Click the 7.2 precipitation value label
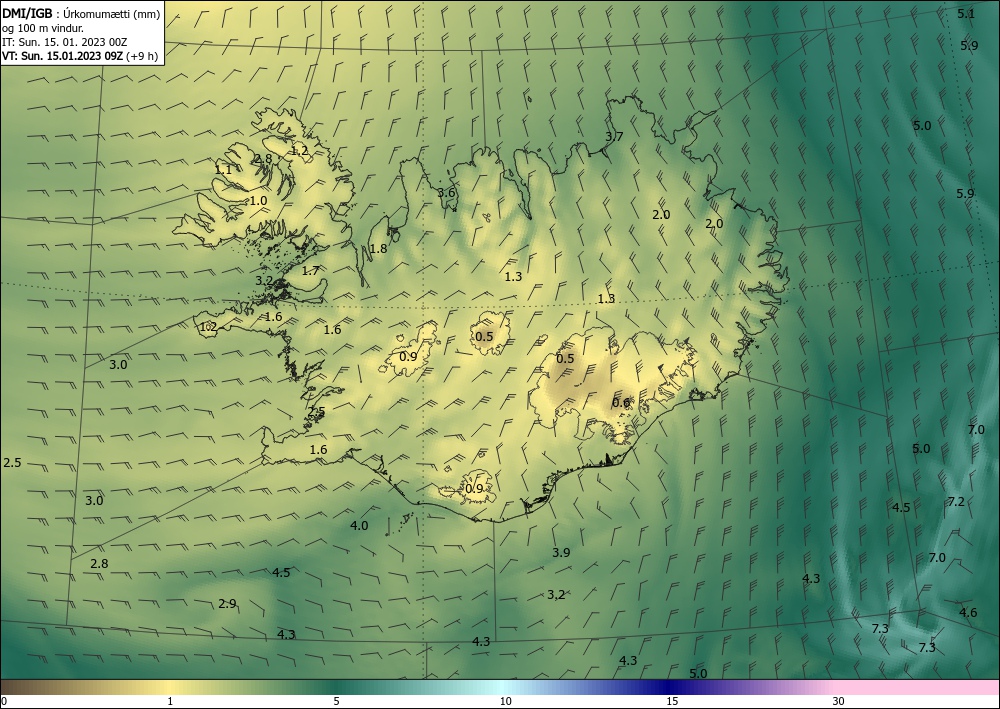Viewport: 1000px width, 709px height. tap(956, 502)
